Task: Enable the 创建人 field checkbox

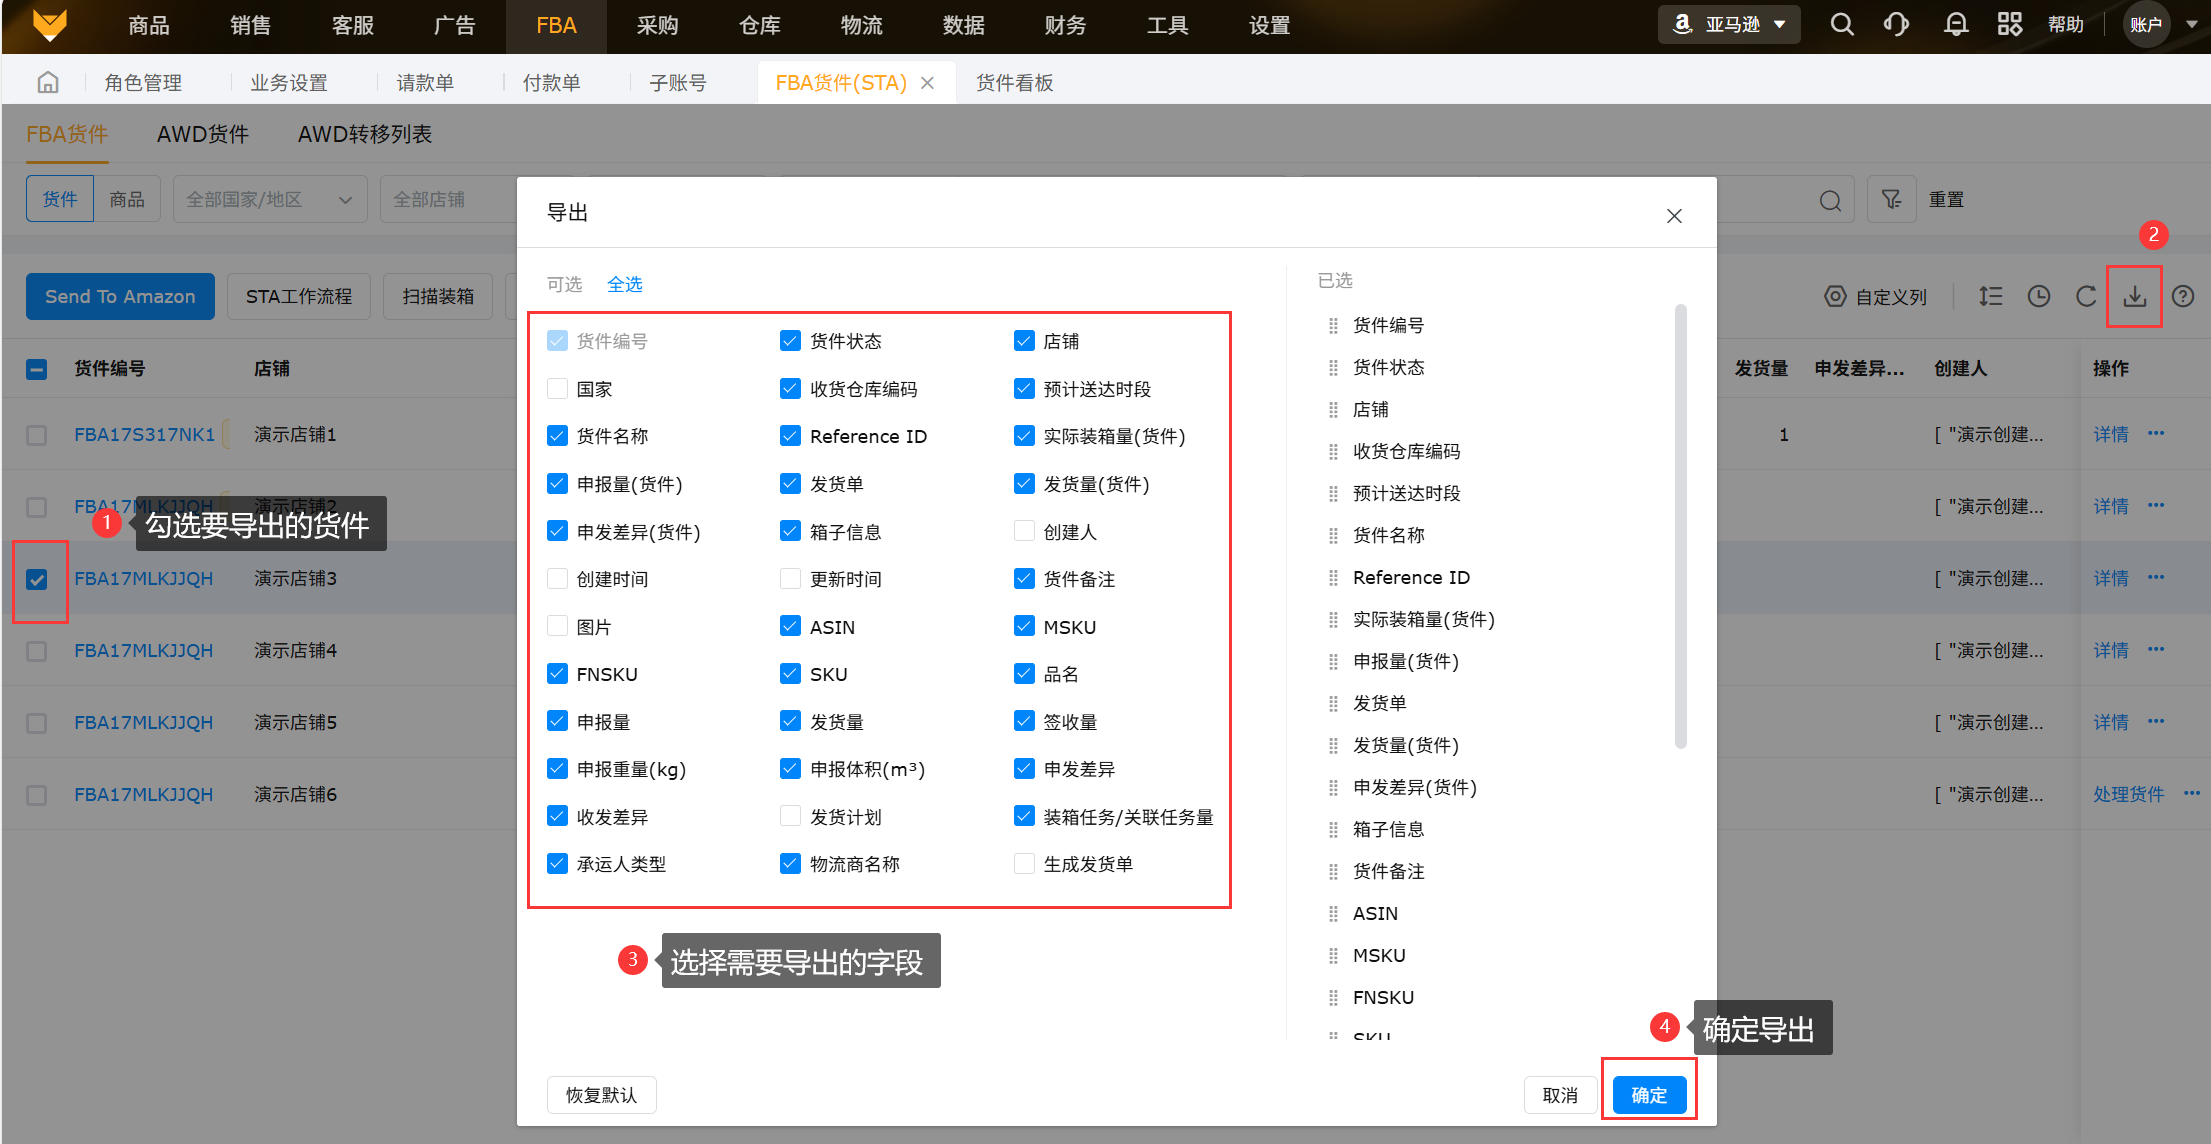Action: coord(1024,532)
